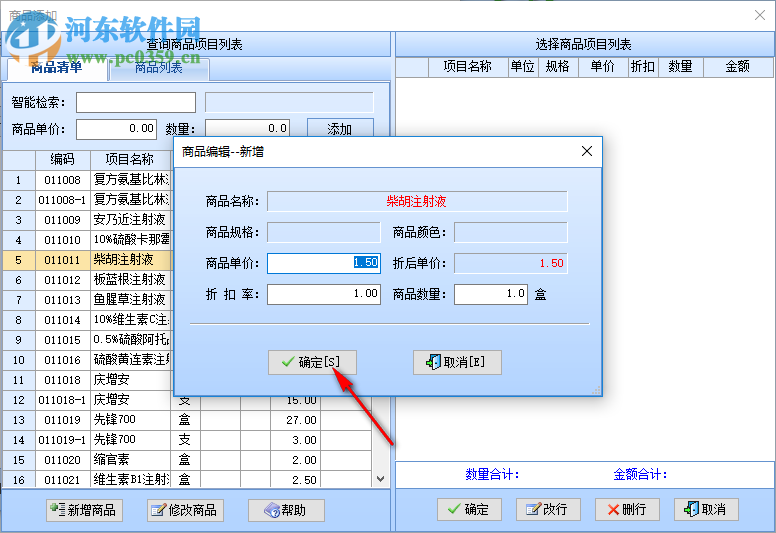Click code cell 011015
Screen dimensions: 776x533
[x=62, y=340]
